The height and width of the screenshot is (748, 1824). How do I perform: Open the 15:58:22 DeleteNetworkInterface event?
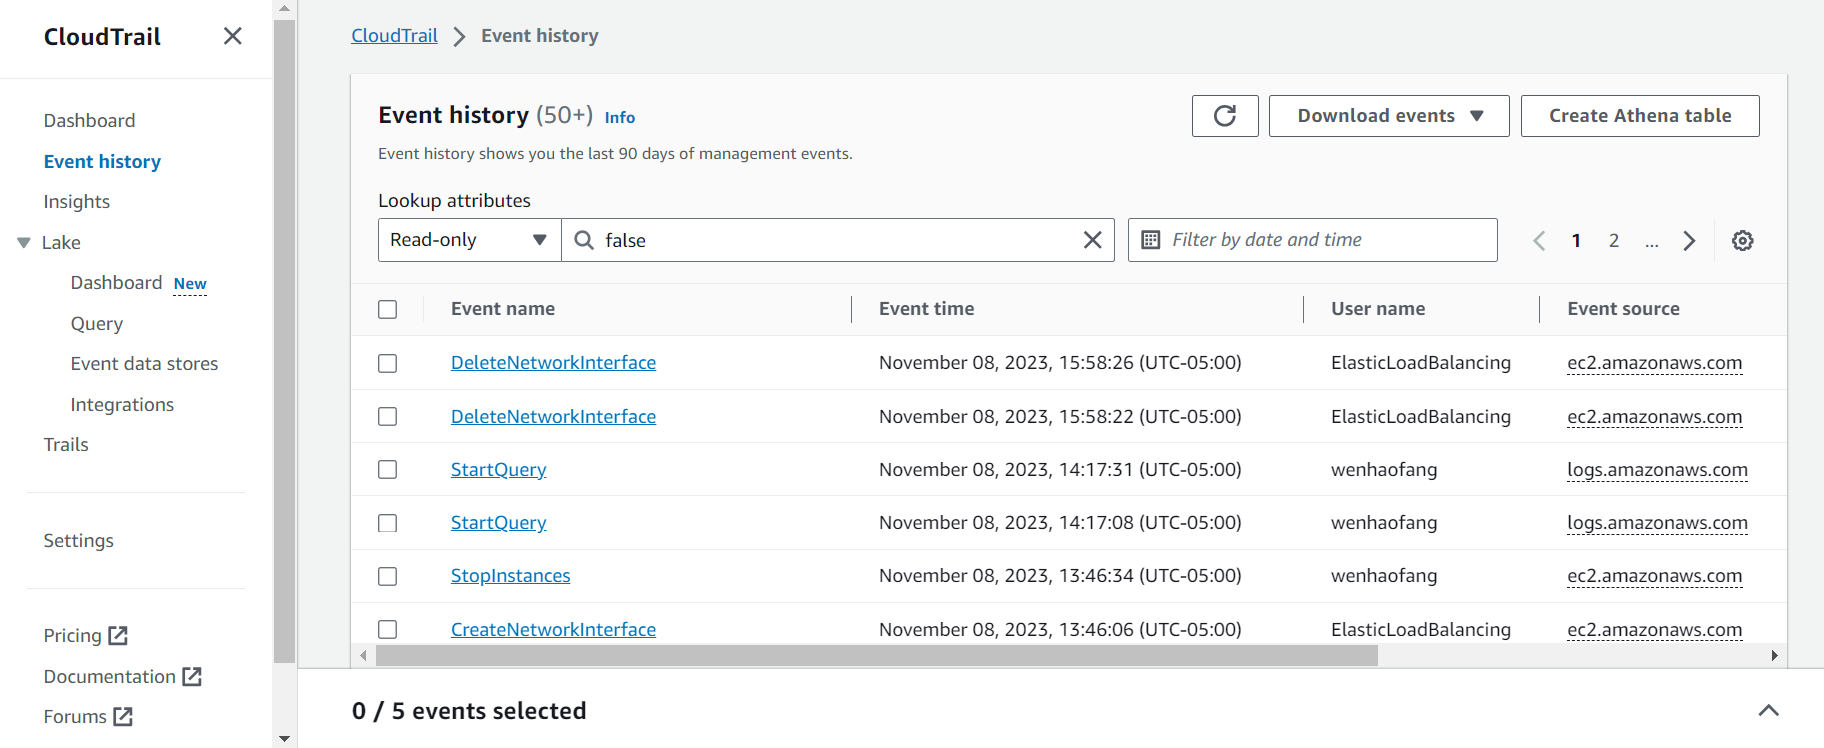pyautogui.click(x=553, y=416)
